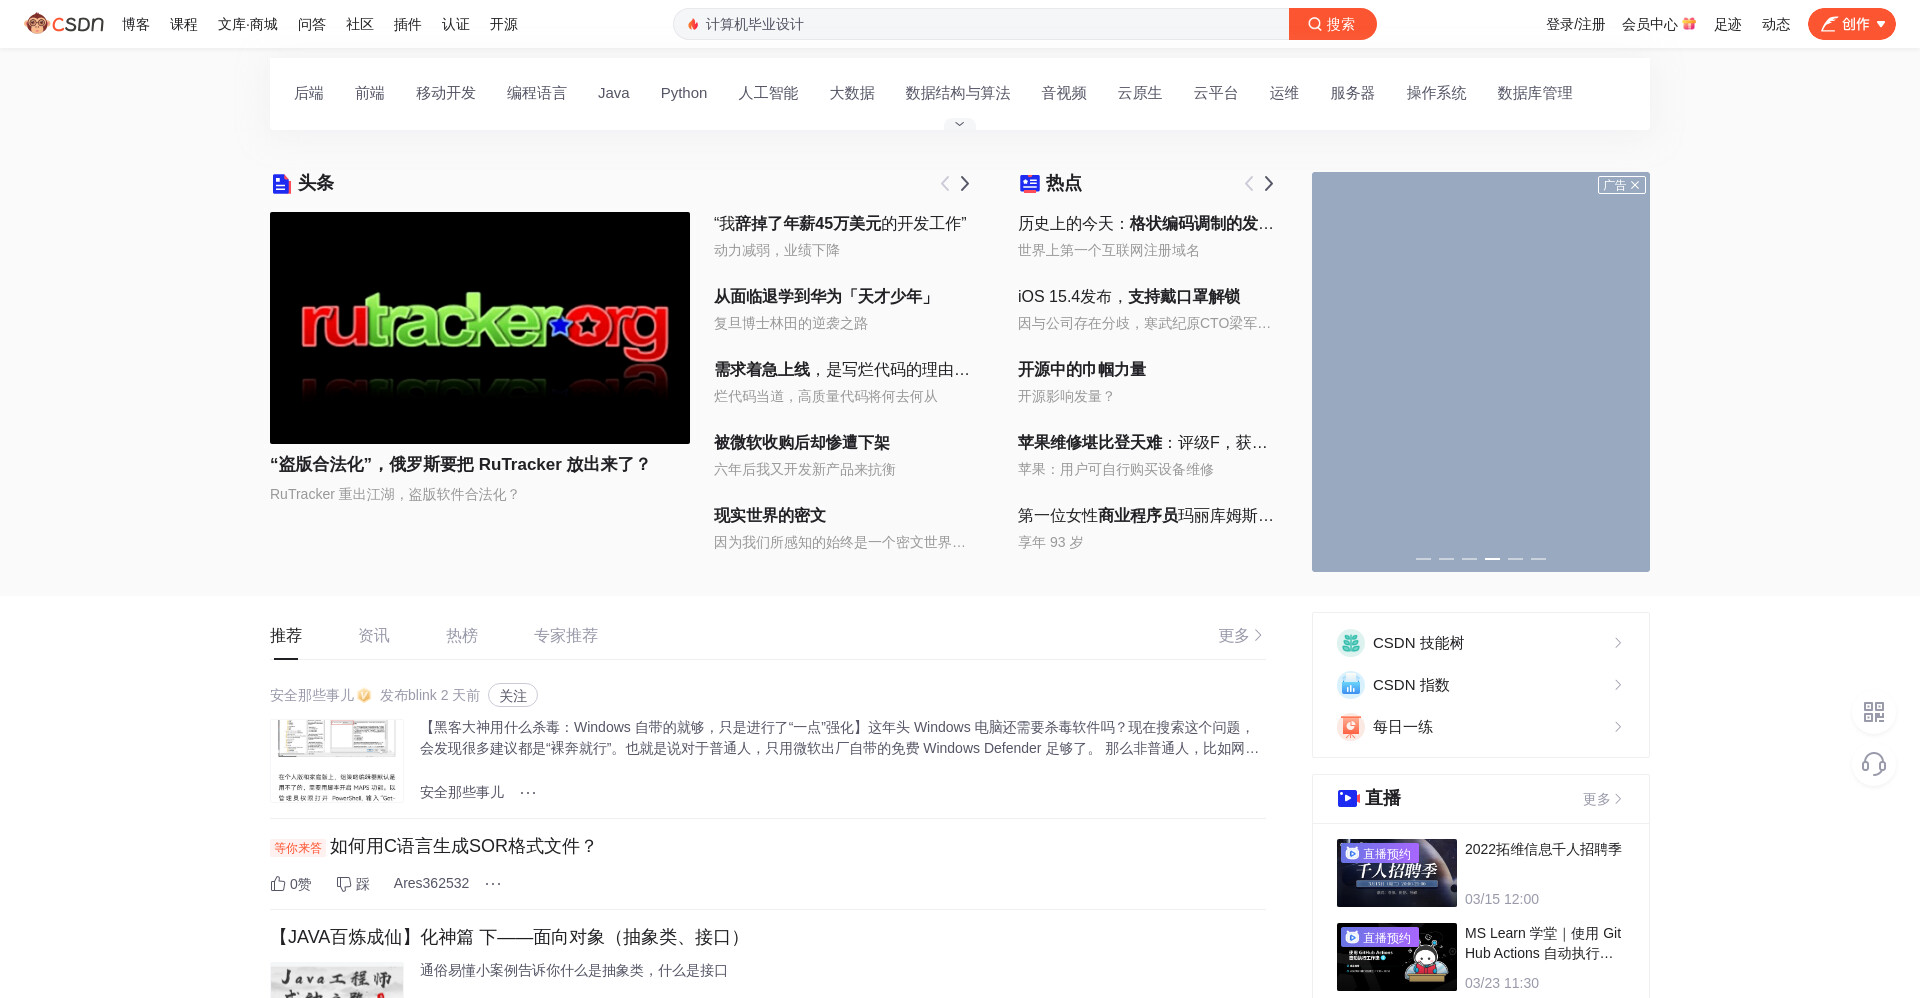Screen dimensions: 1920x998
Task: Open "盗版合法化" RuTracker headline
Action: coord(460,464)
